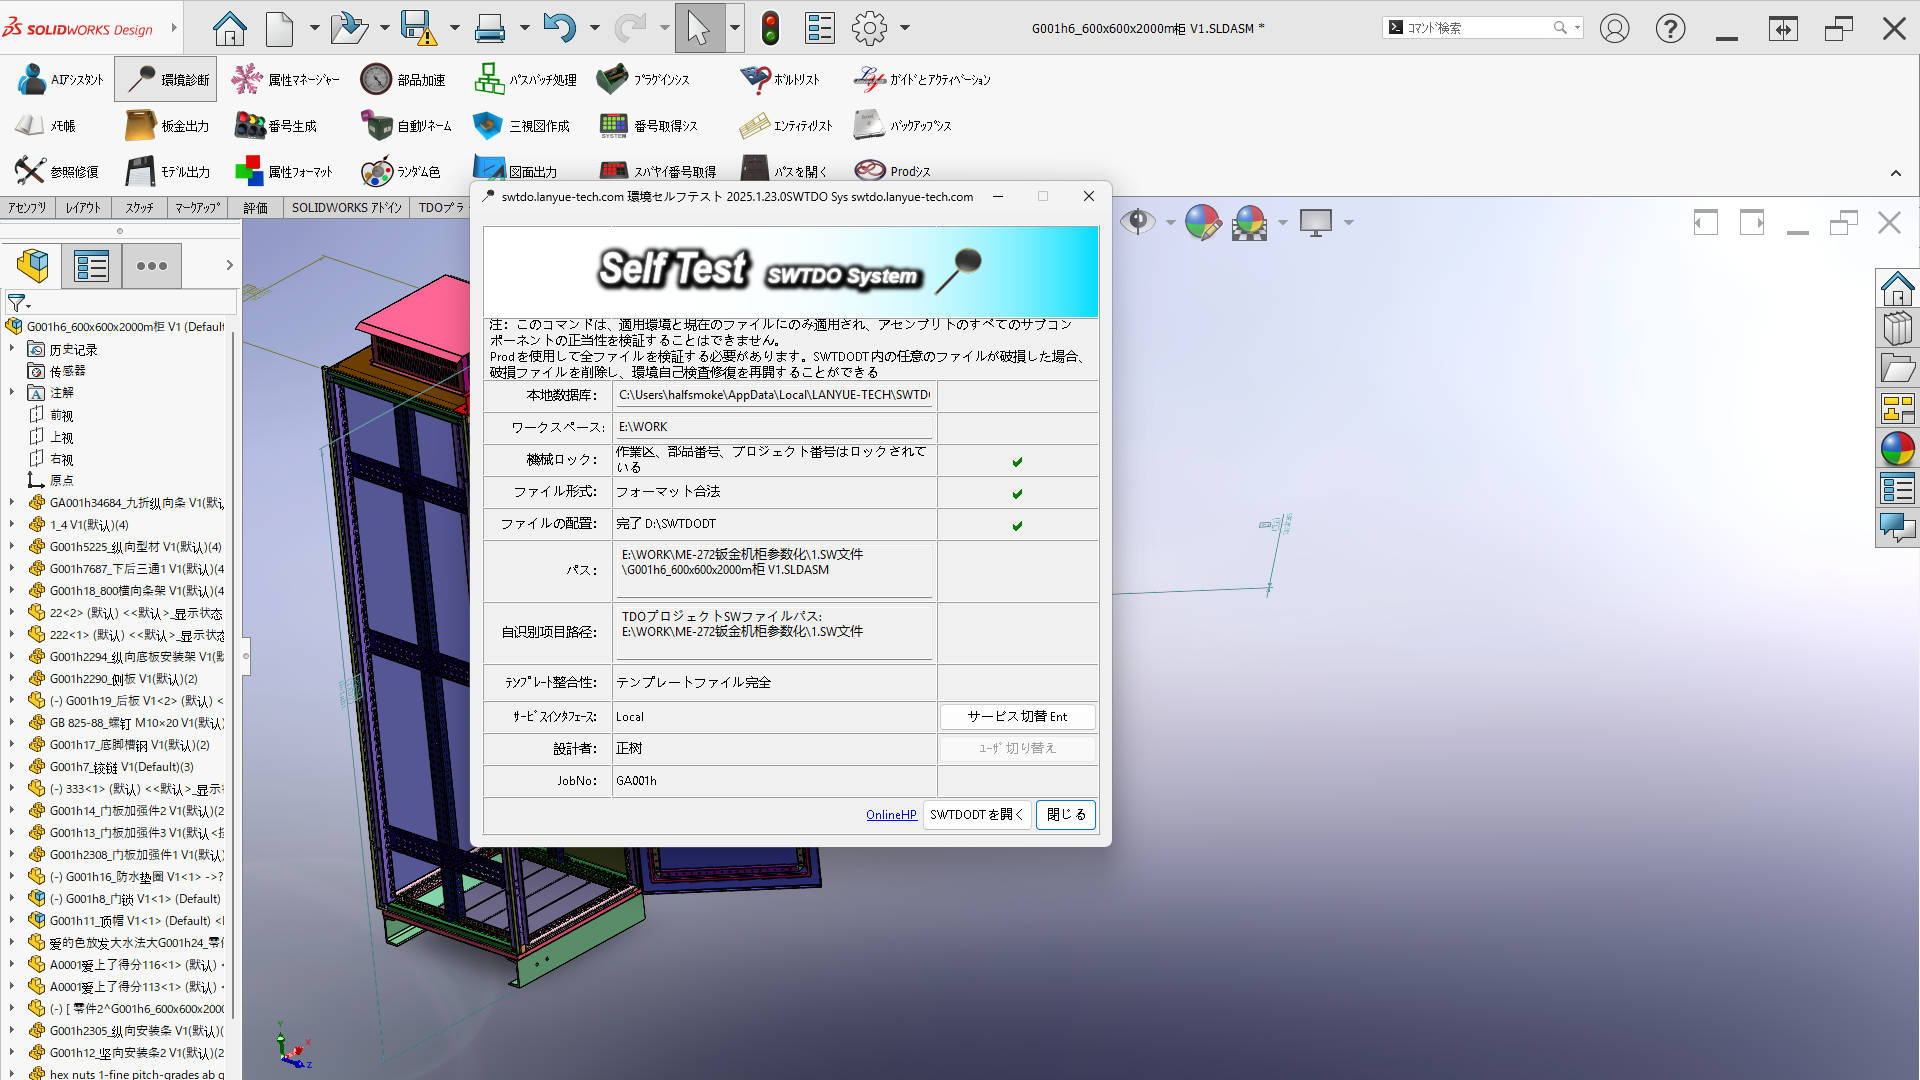Expand the GA001h34684 tree node
This screenshot has width=1920, height=1080.
click(x=12, y=503)
